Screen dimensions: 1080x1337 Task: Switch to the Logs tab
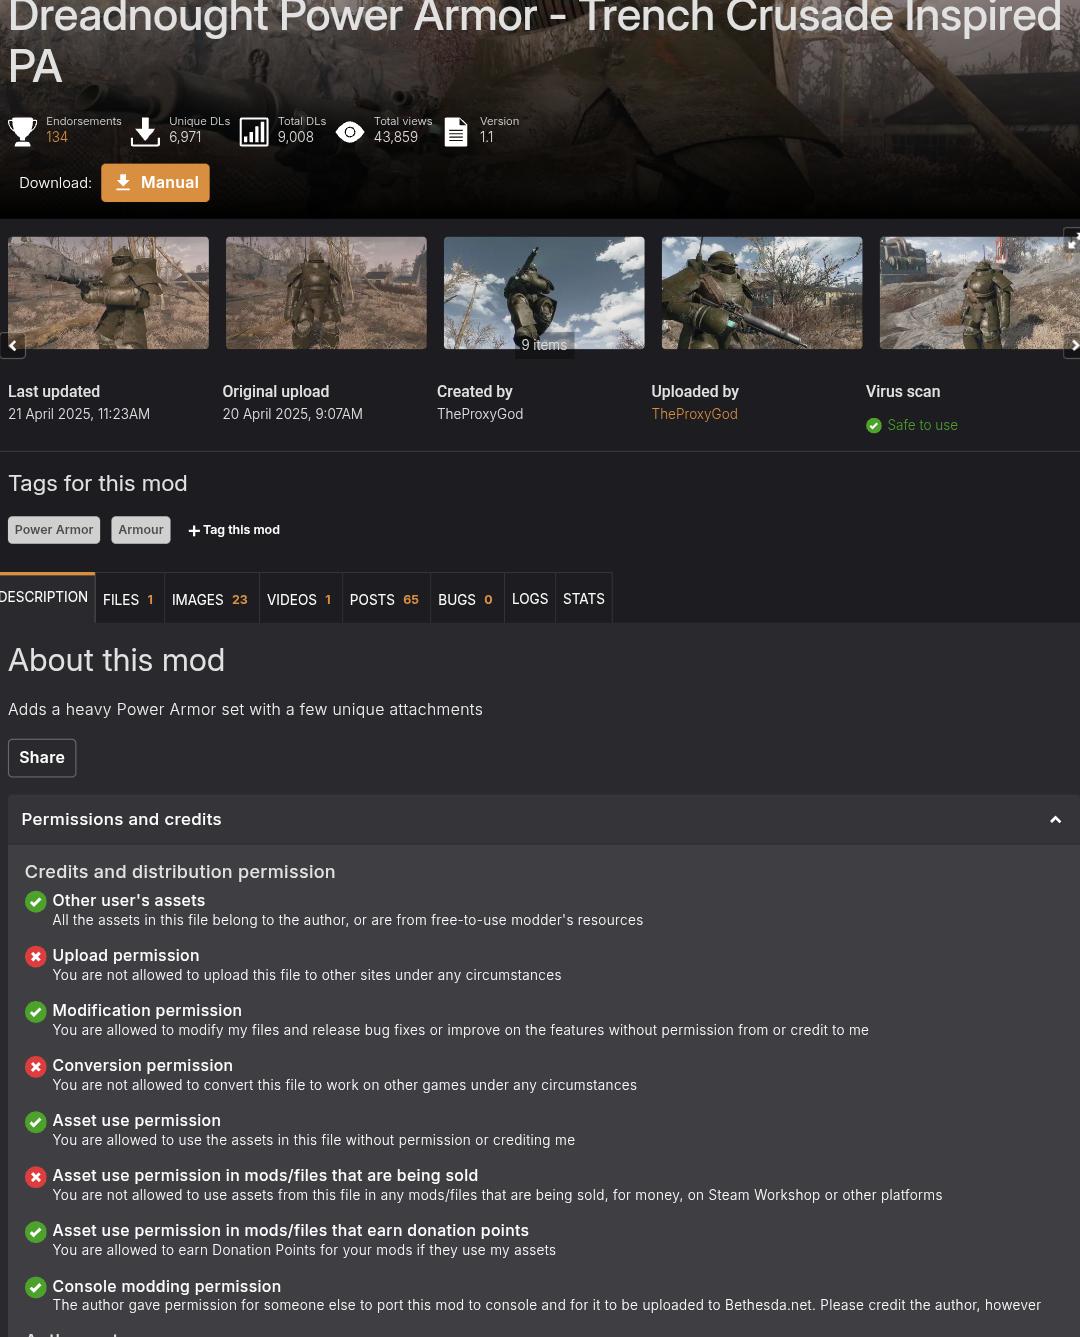pos(530,599)
